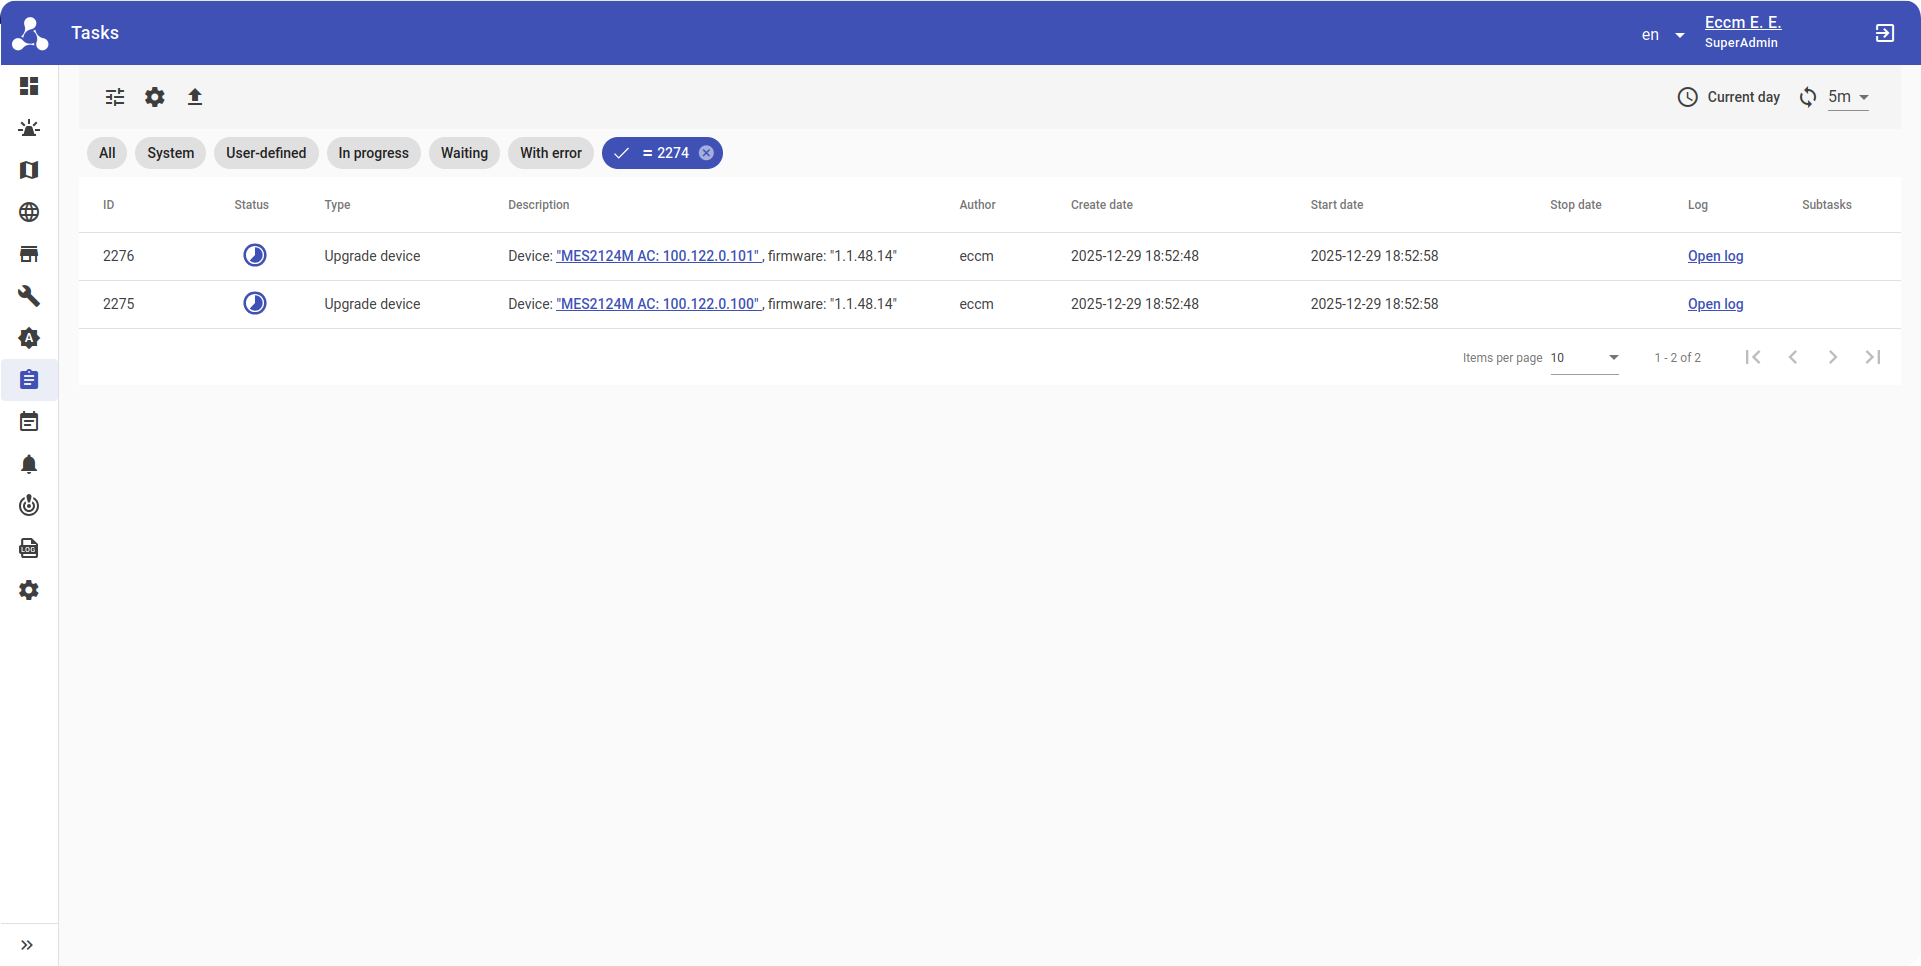The width and height of the screenshot is (1921, 966).
Task: Open the map icon in sidebar
Action: (x=29, y=170)
